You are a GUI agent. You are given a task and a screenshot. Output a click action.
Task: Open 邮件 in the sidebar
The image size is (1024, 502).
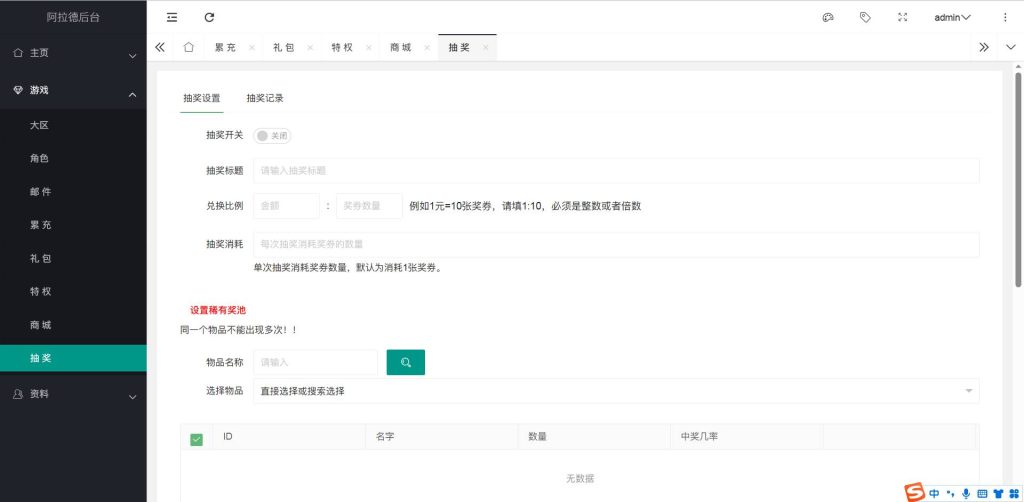pos(40,192)
